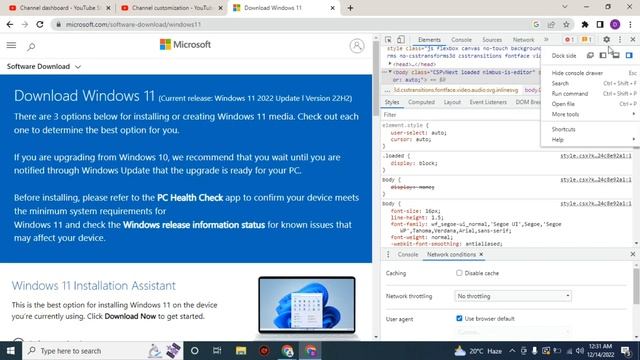
Task: Open File Explorer from the taskbar
Action: pos(241,351)
